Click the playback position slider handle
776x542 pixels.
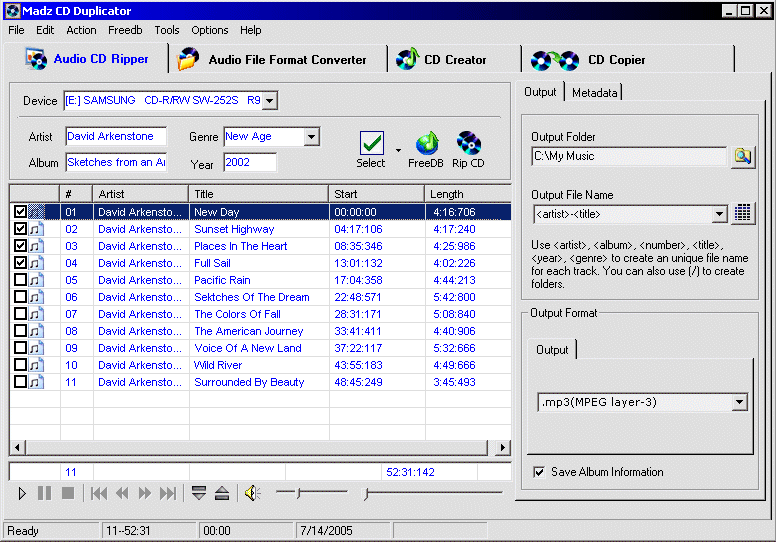pos(366,493)
